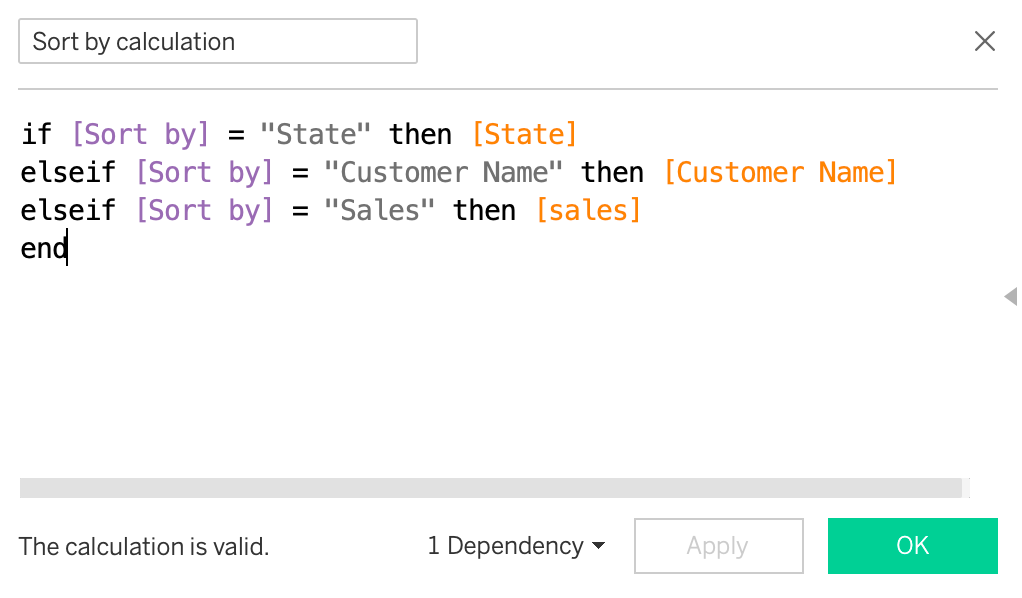Click the calculation name field
The width and height of the screenshot is (1022, 598).
(x=217, y=42)
